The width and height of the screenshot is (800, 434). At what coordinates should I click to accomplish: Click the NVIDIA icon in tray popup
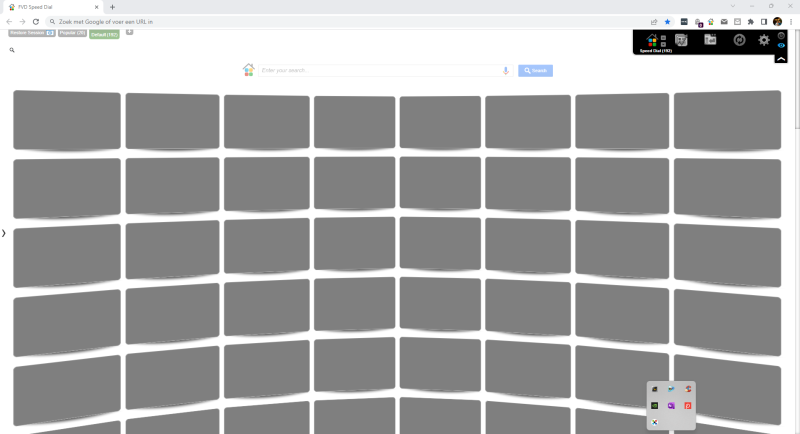tap(655, 406)
